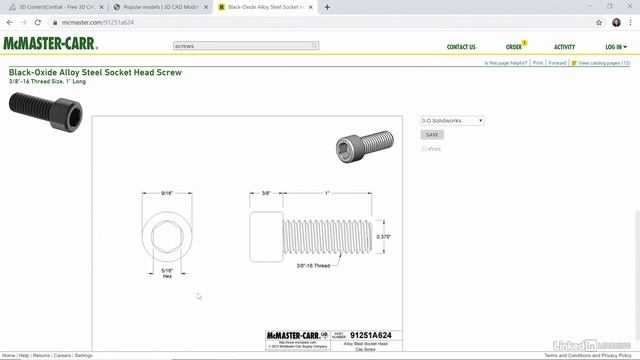The width and height of the screenshot is (640, 360).
Task: Click the Settings footer link
Action: (83, 356)
